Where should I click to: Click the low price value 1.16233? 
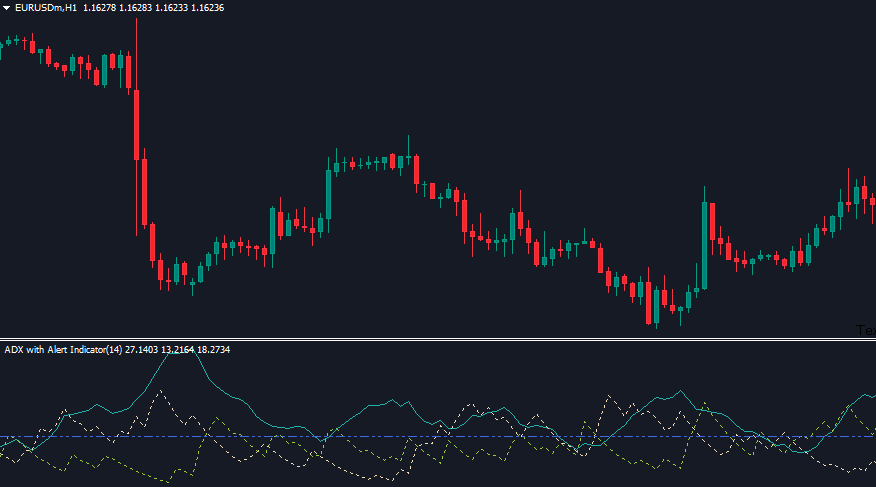pyautogui.click(x=172, y=8)
